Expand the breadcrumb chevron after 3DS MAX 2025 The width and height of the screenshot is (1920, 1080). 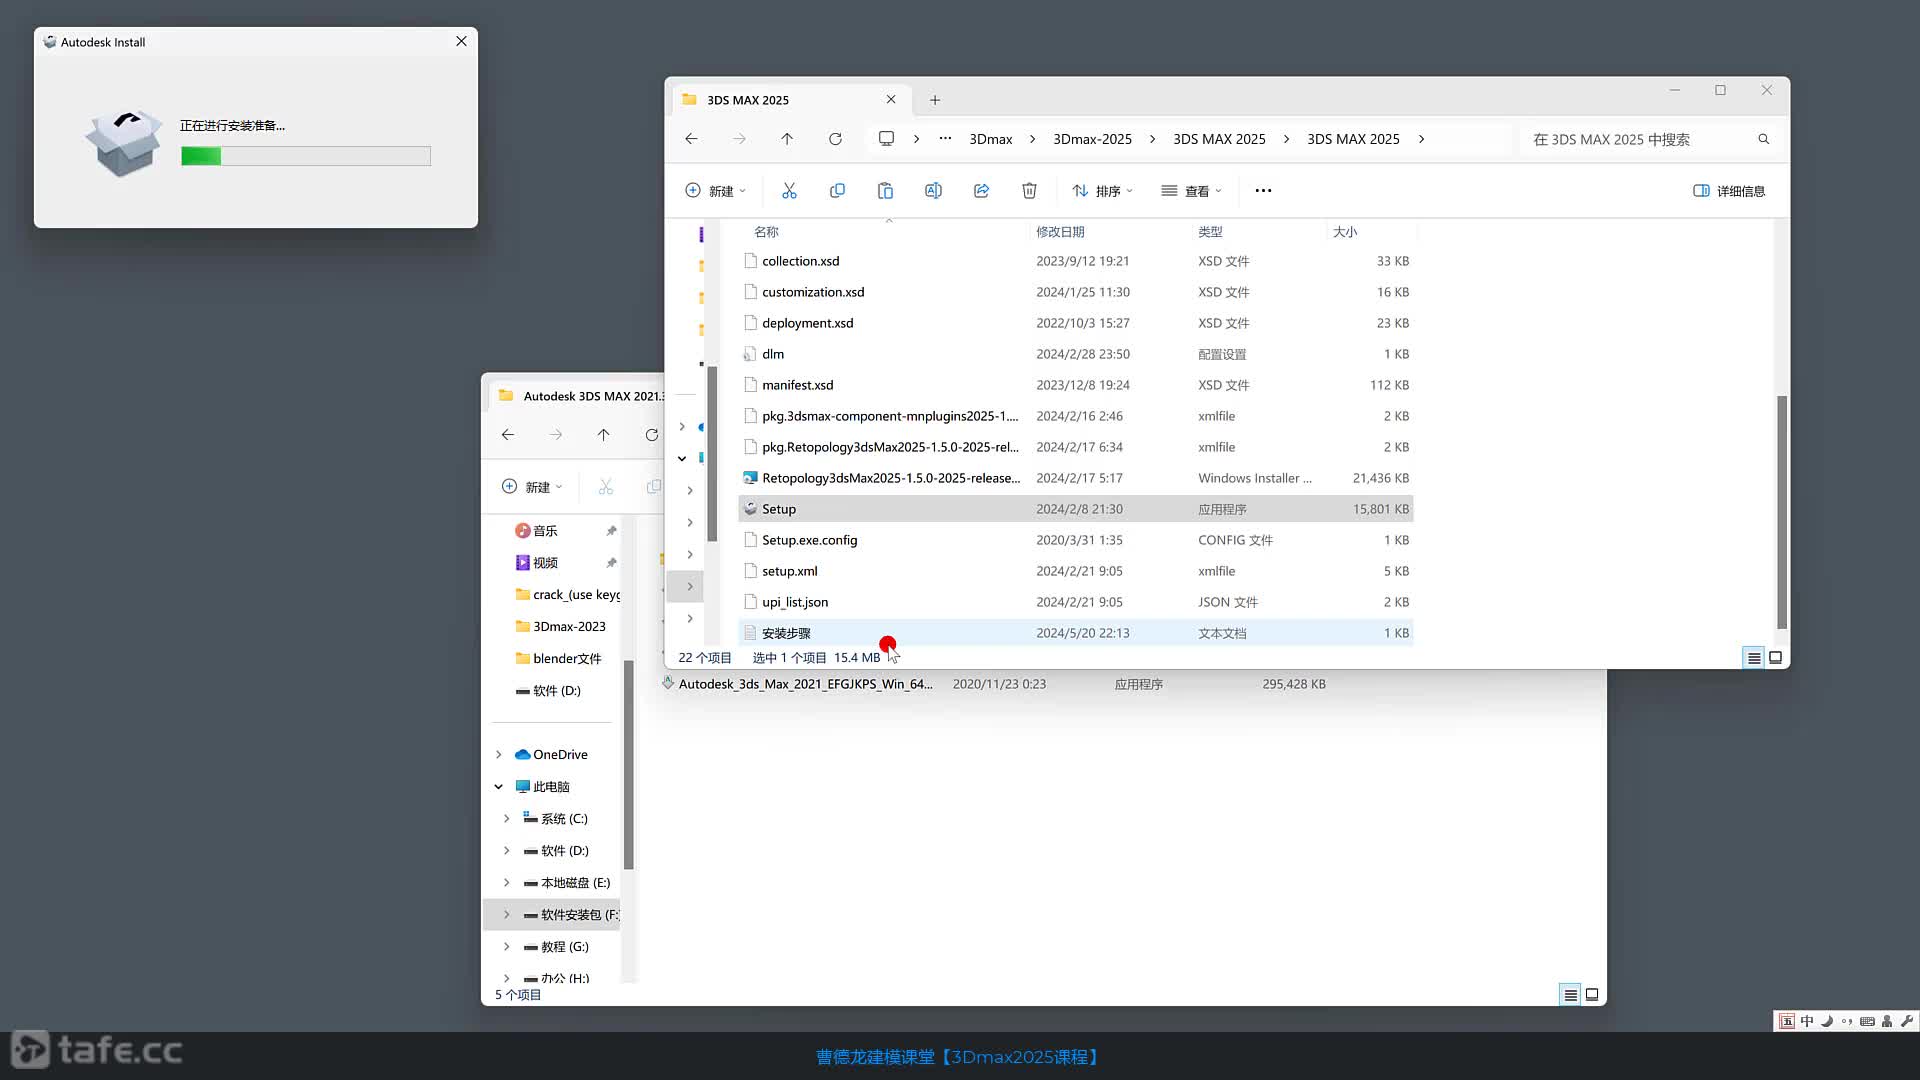pos(1421,139)
